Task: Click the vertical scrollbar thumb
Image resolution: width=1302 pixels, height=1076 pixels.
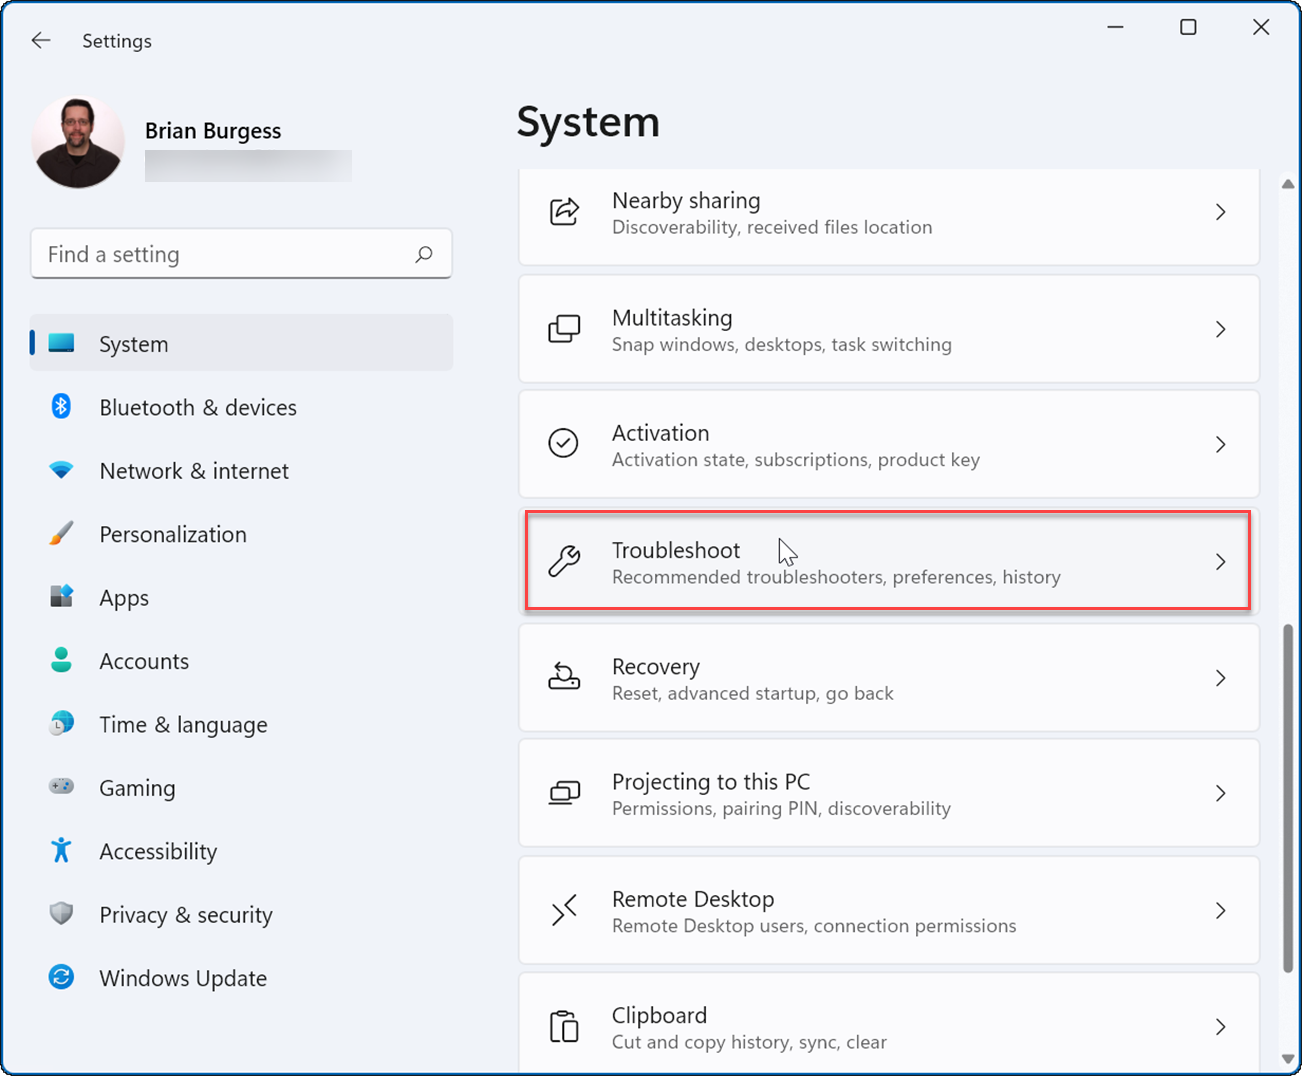Action: (x=1288, y=798)
